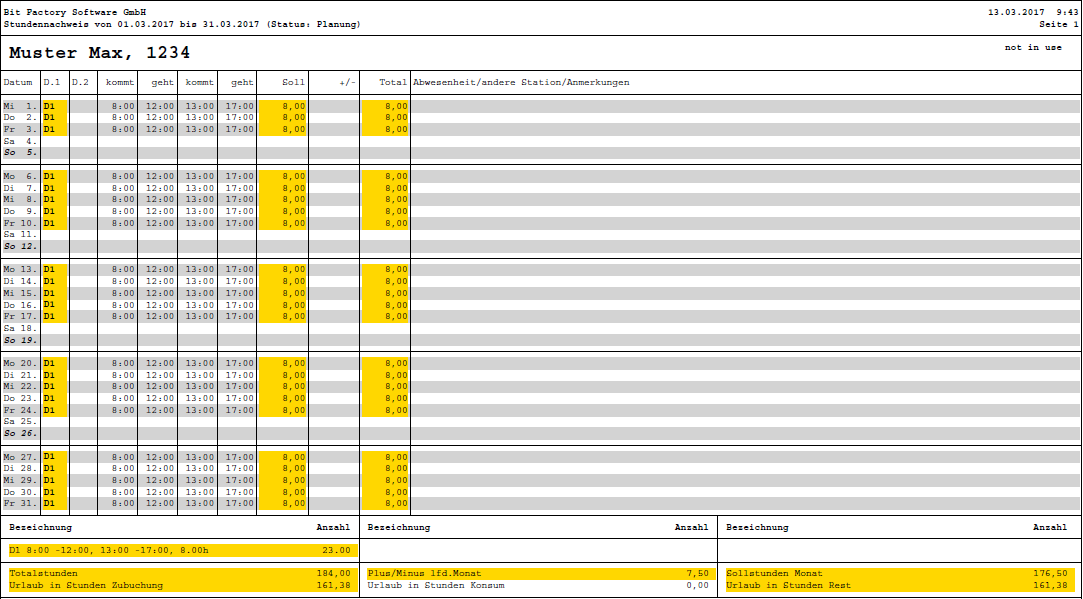This screenshot has height=599, width=1083.
Task: Select the Soll column header
Action: tap(294, 82)
